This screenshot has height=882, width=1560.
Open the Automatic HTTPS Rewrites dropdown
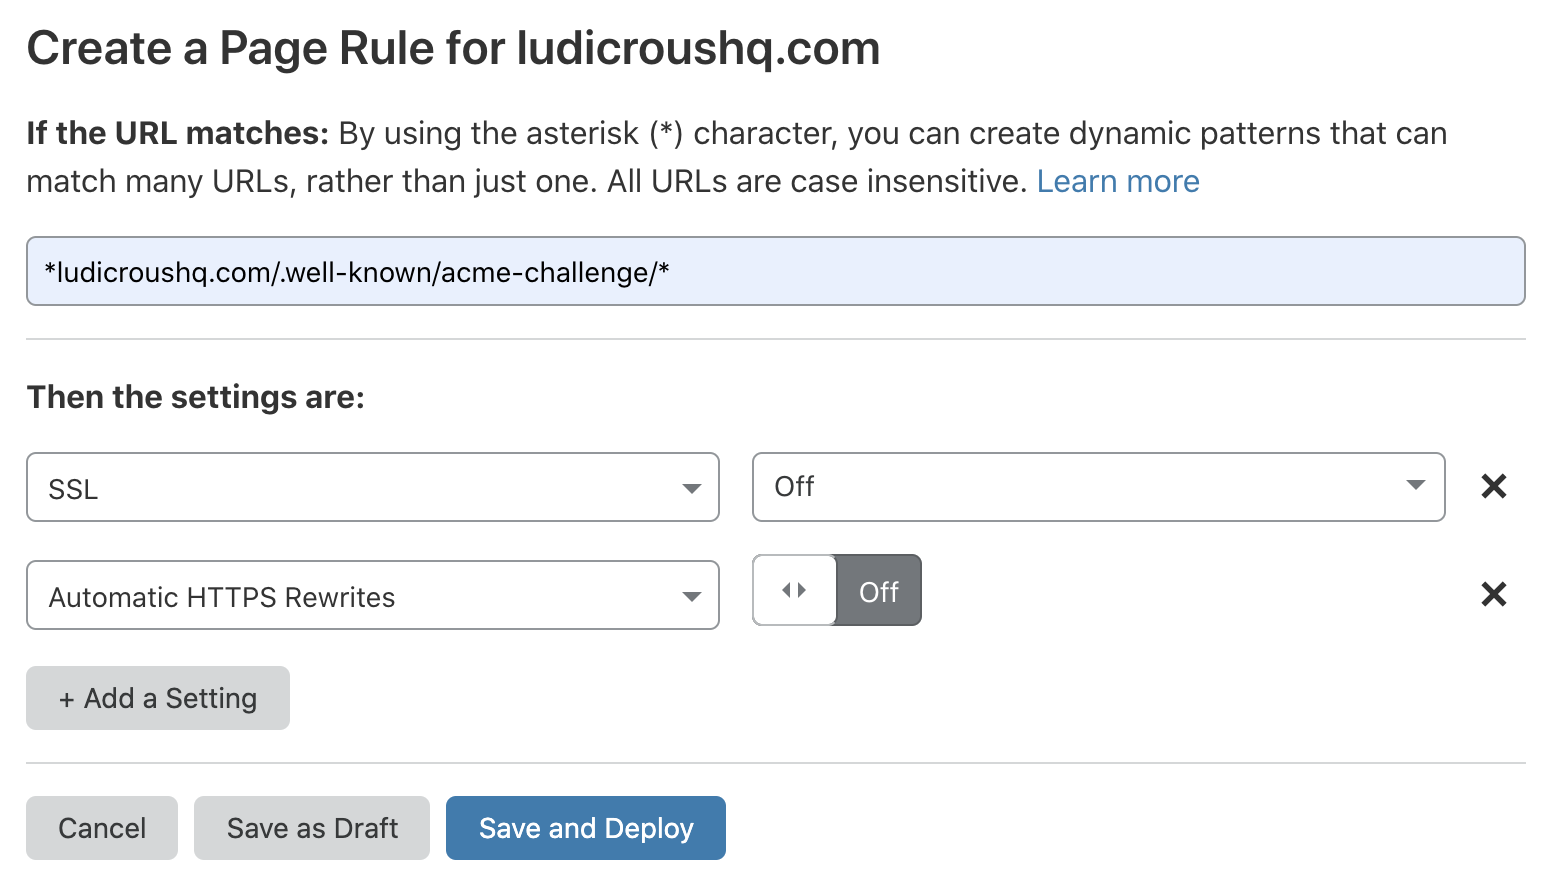pos(372,596)
